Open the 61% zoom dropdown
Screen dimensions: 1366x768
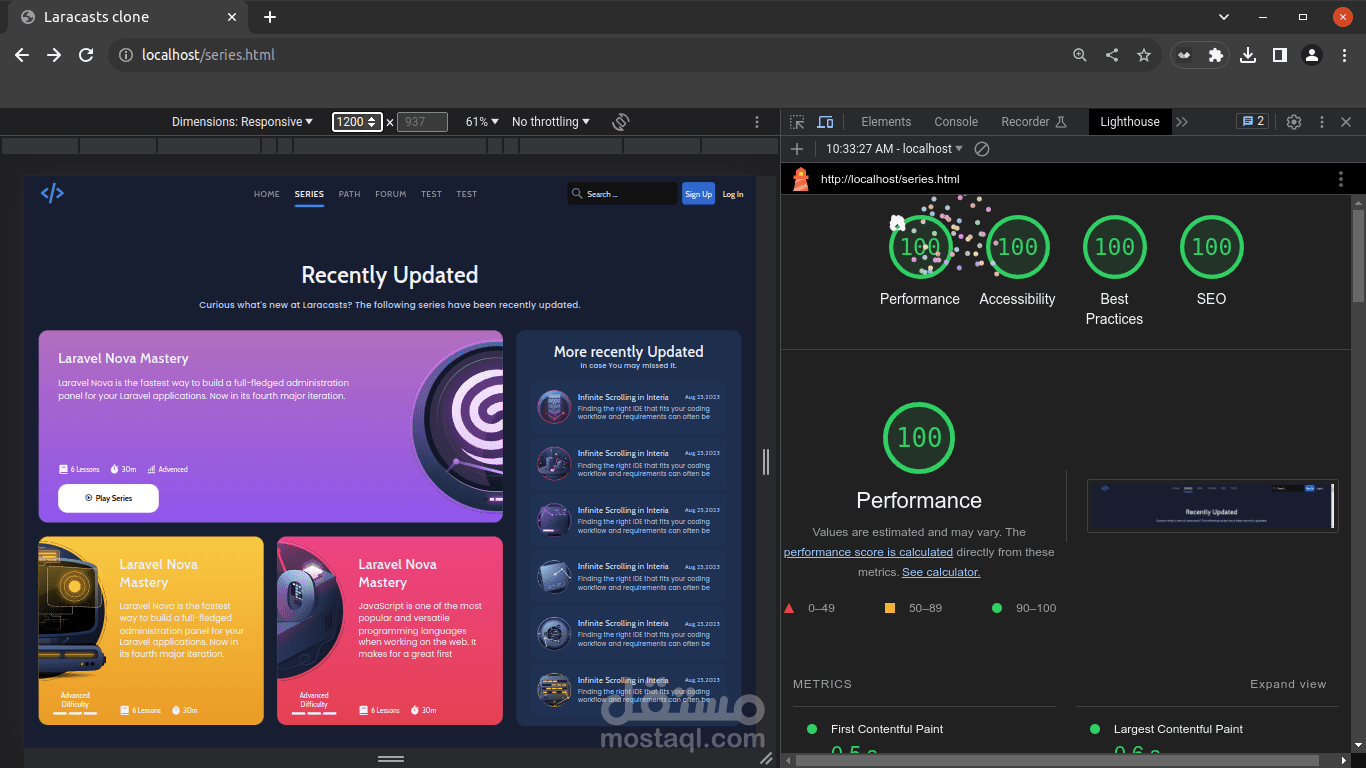coord(482,122)
